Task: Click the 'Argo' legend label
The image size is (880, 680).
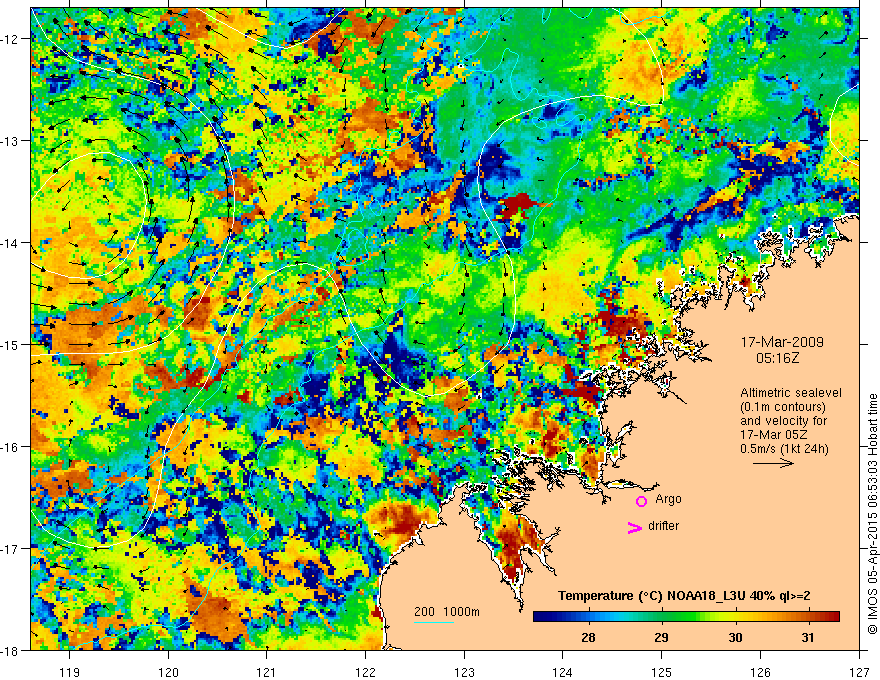Action: 668,499
